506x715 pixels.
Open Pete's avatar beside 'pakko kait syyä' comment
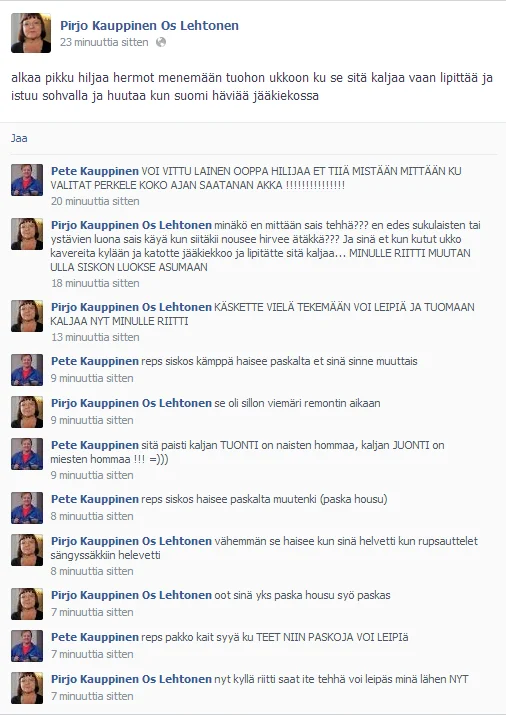(x=27, y=646)
